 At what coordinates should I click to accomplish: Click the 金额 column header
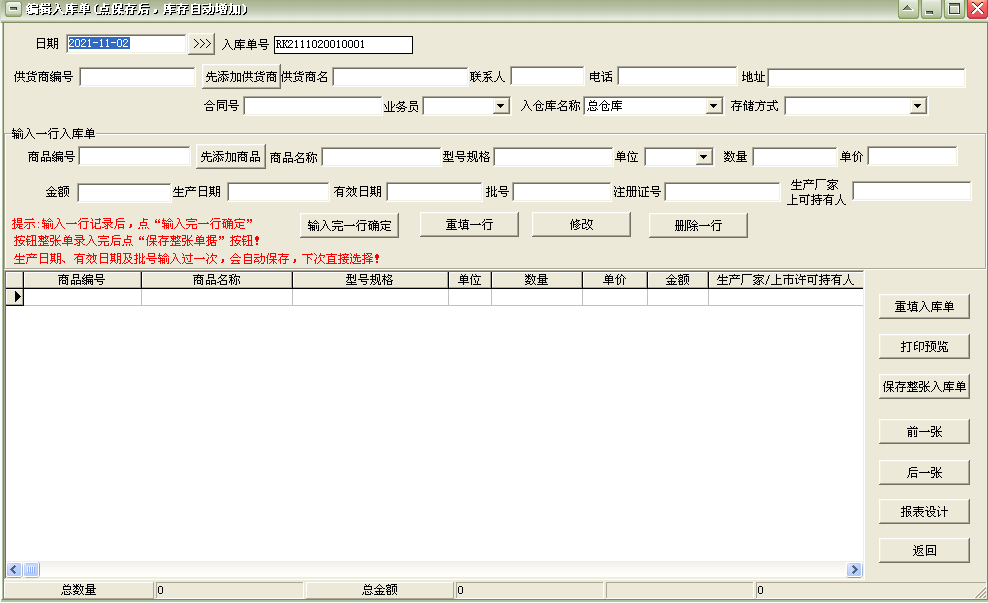[678, 280]
